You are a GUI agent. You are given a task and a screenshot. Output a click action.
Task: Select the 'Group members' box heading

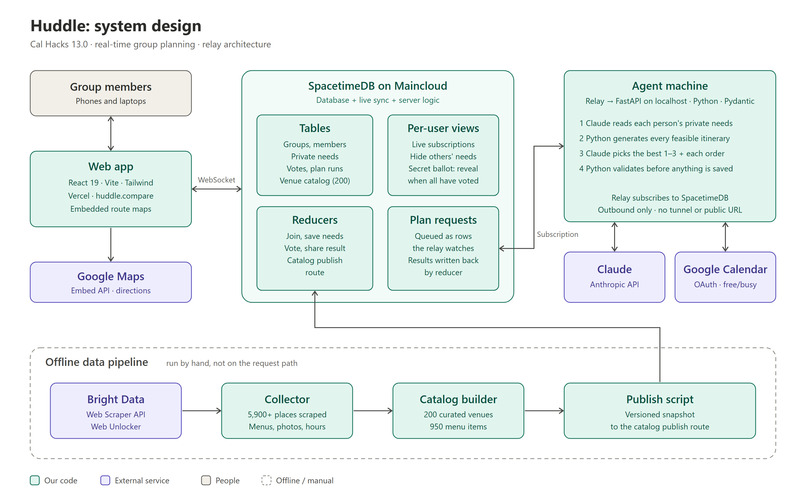click(x=111, y=86)
